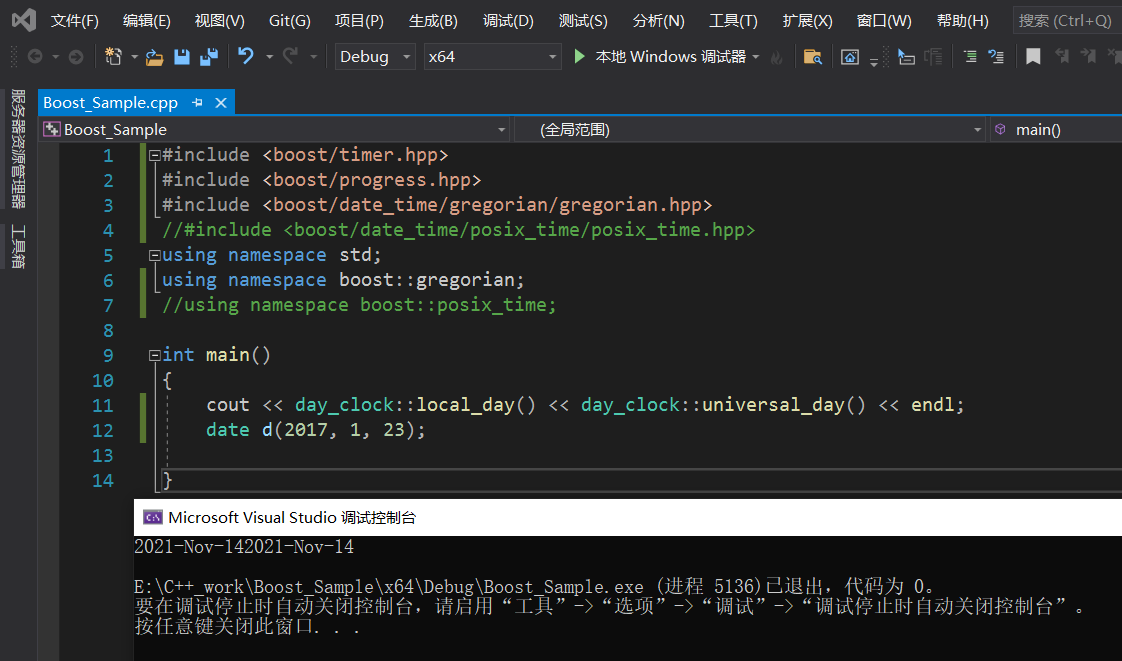
Task: Open the 生成(B) menu
Action: click(x=433, y=21)
